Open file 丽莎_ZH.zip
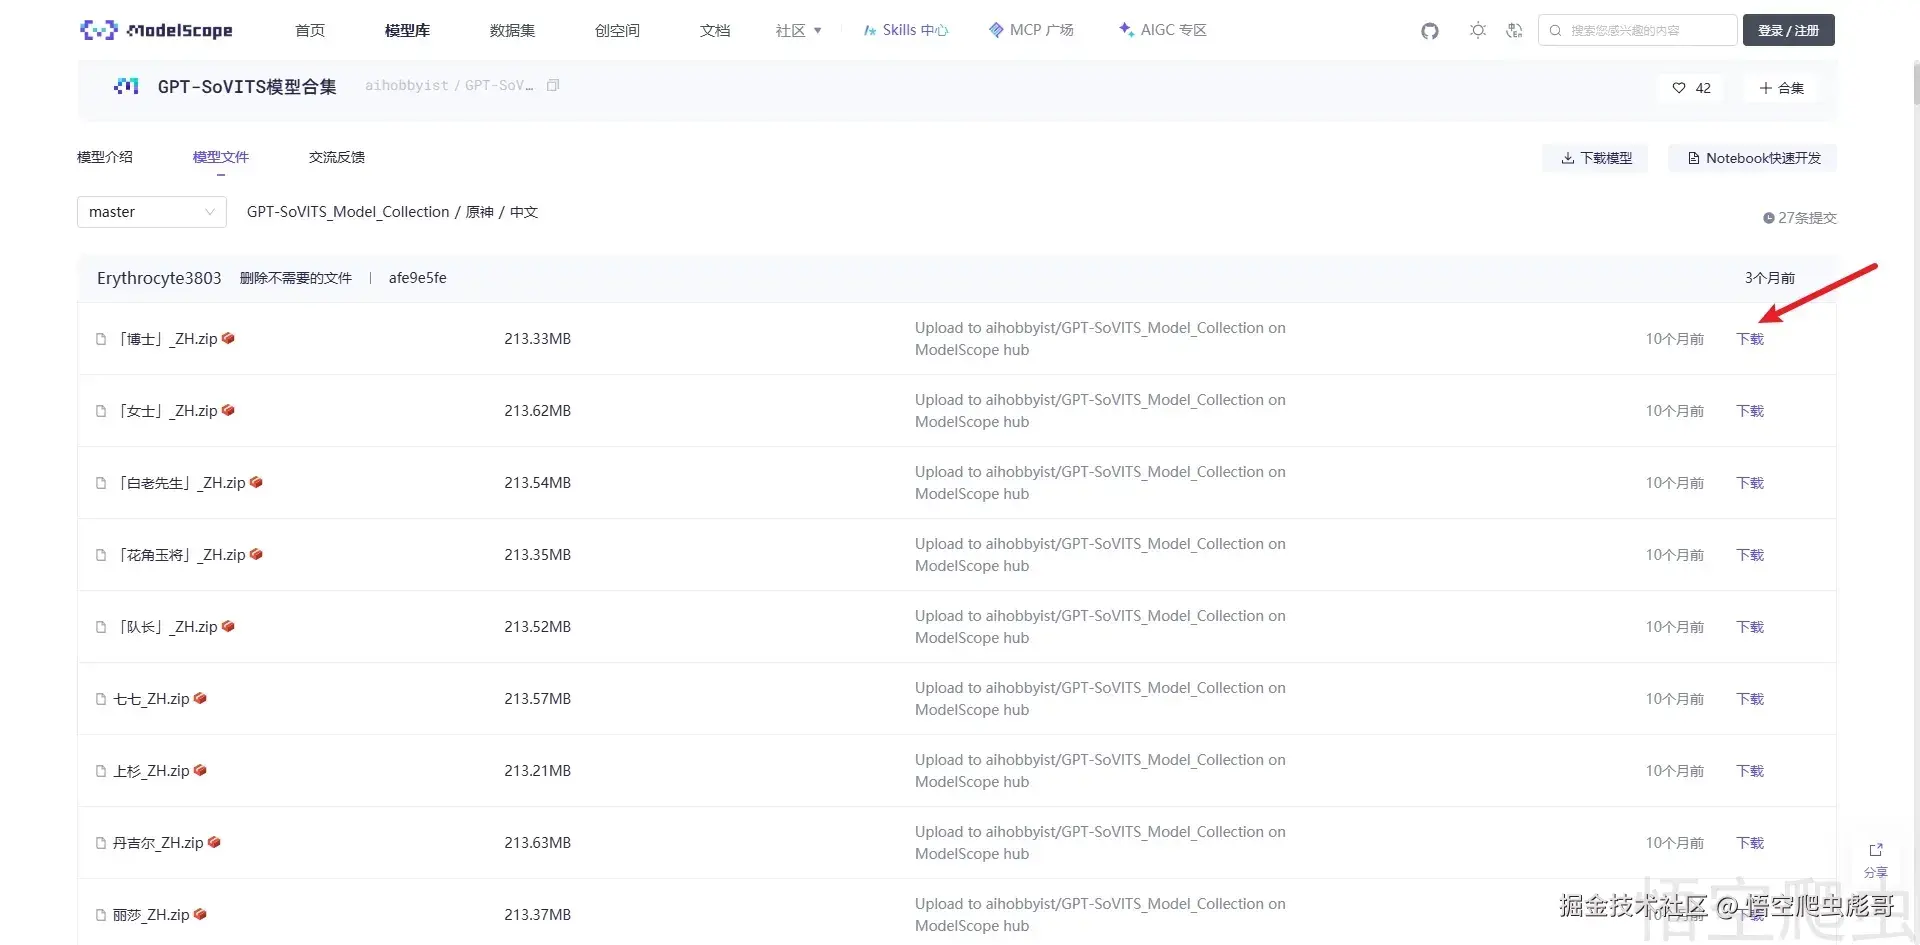 click(151, 915)
